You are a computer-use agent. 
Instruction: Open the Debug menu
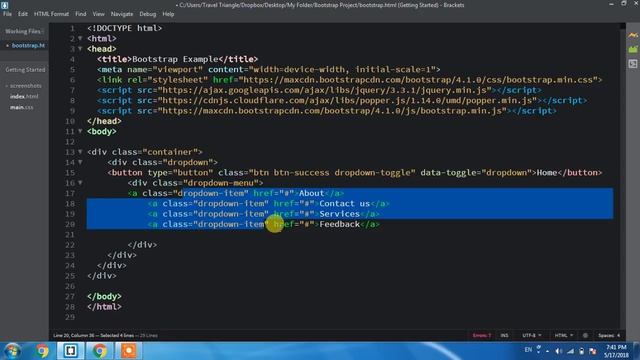(147, 14)
